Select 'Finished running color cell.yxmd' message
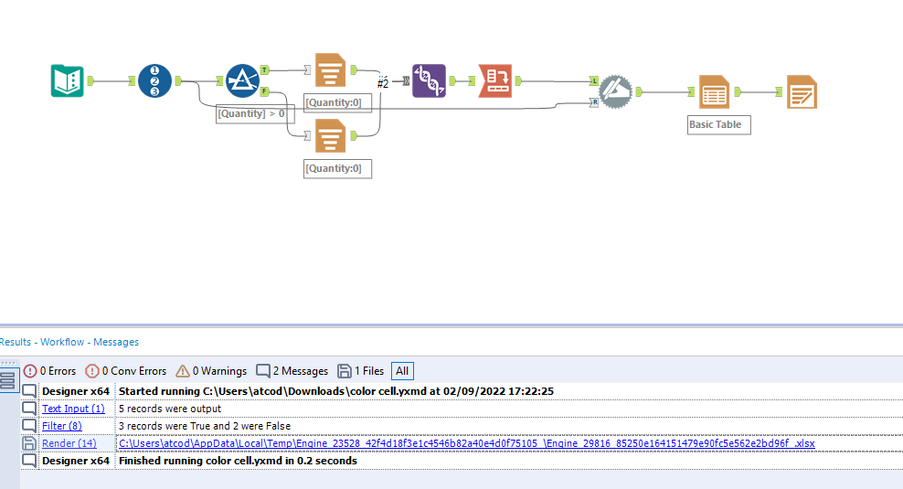Image resolution: width=903 pixels, height=489 pixels. (x=238, y=461)
